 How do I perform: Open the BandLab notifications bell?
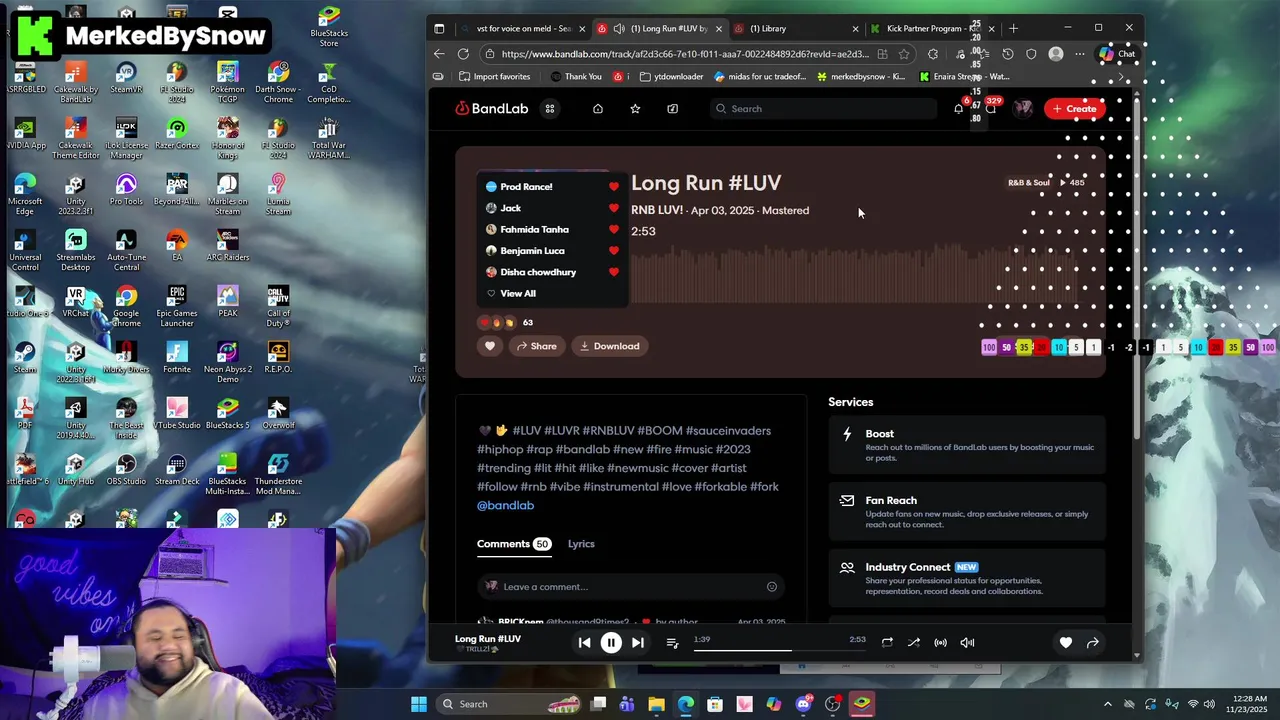[959, 108]
